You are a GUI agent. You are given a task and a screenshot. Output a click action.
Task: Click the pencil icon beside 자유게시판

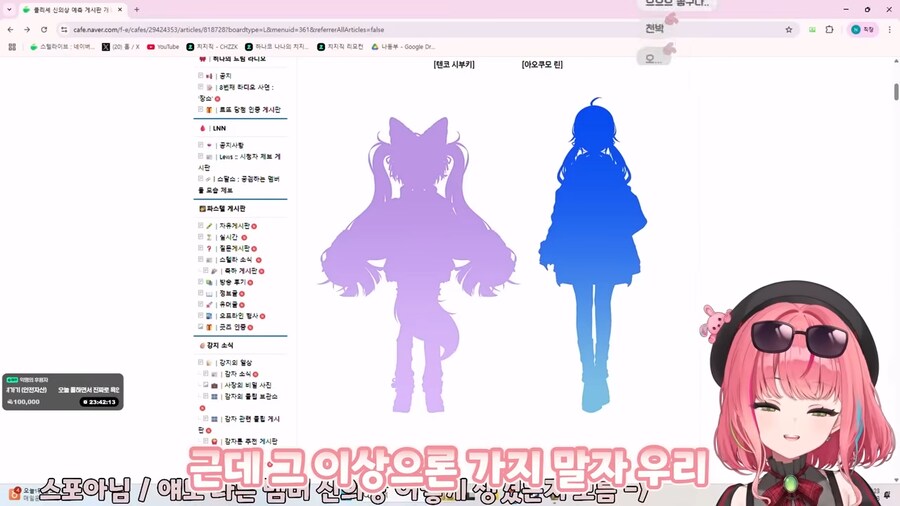(210, 226)
